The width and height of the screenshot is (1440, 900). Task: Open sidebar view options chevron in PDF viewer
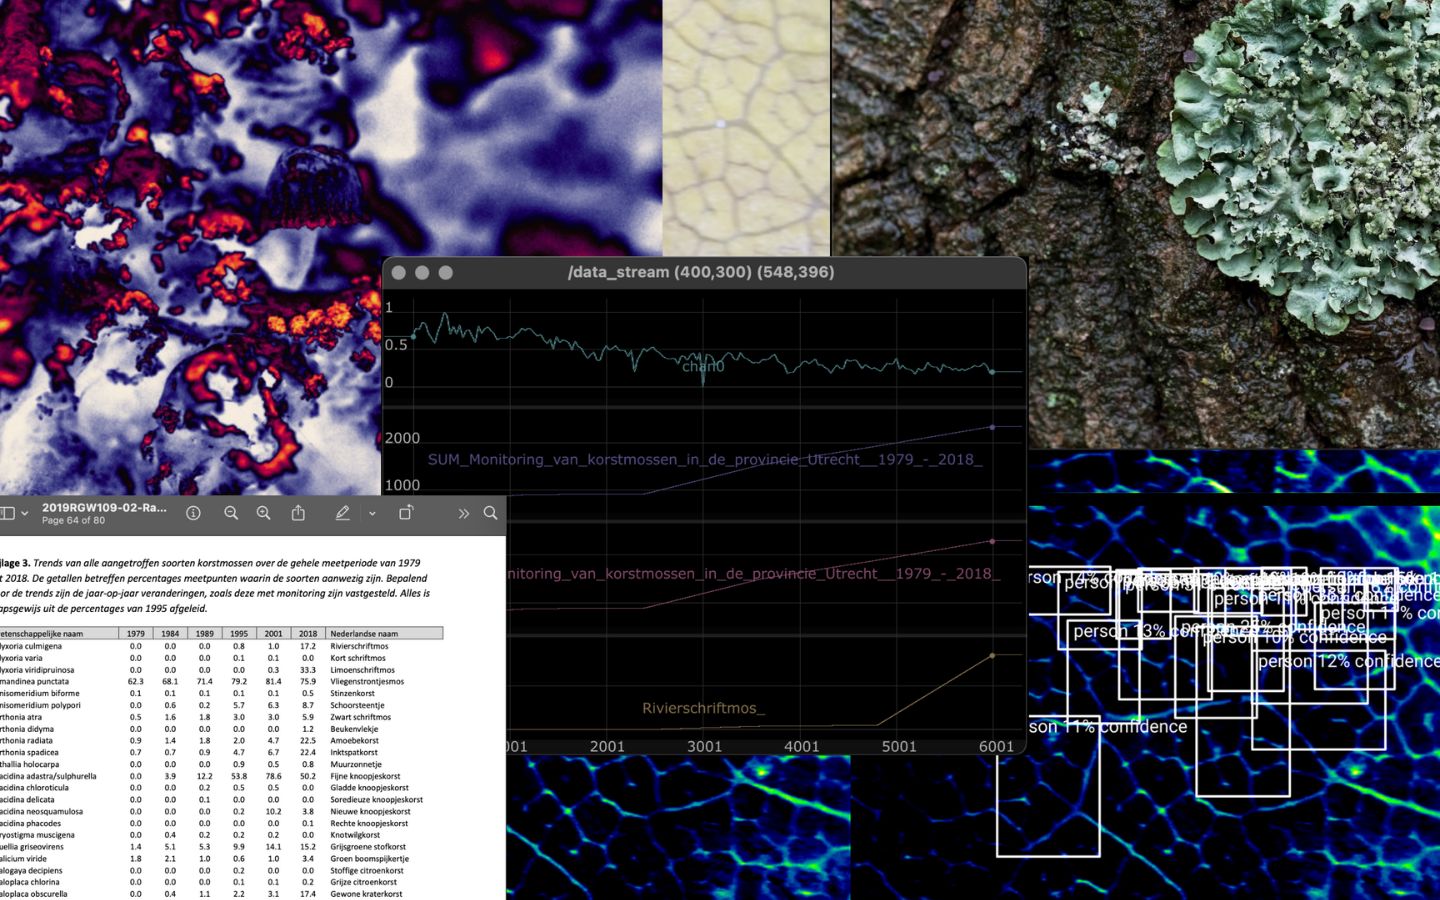tap(25, 513)
